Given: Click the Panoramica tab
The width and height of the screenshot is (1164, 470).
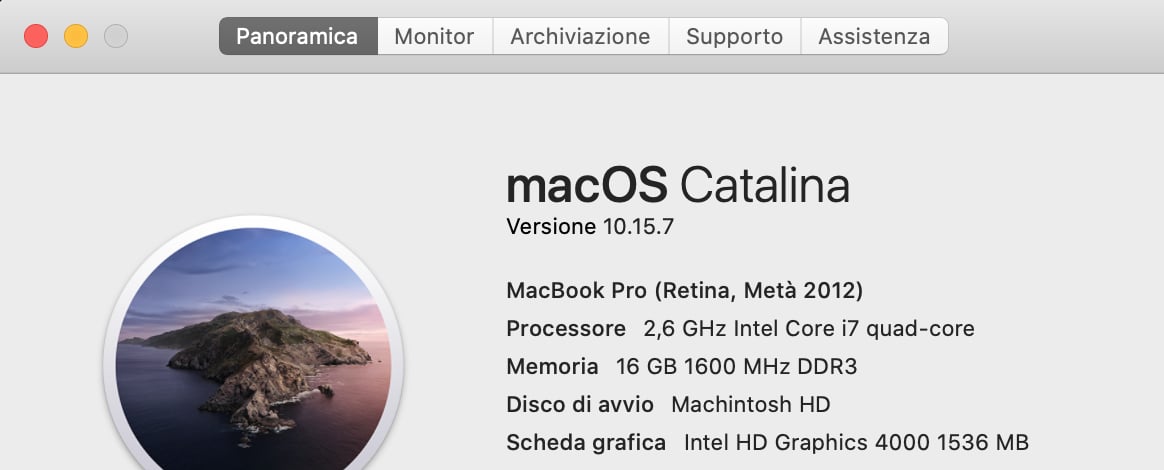Looking at the screenshot, I should coord(298,36).
